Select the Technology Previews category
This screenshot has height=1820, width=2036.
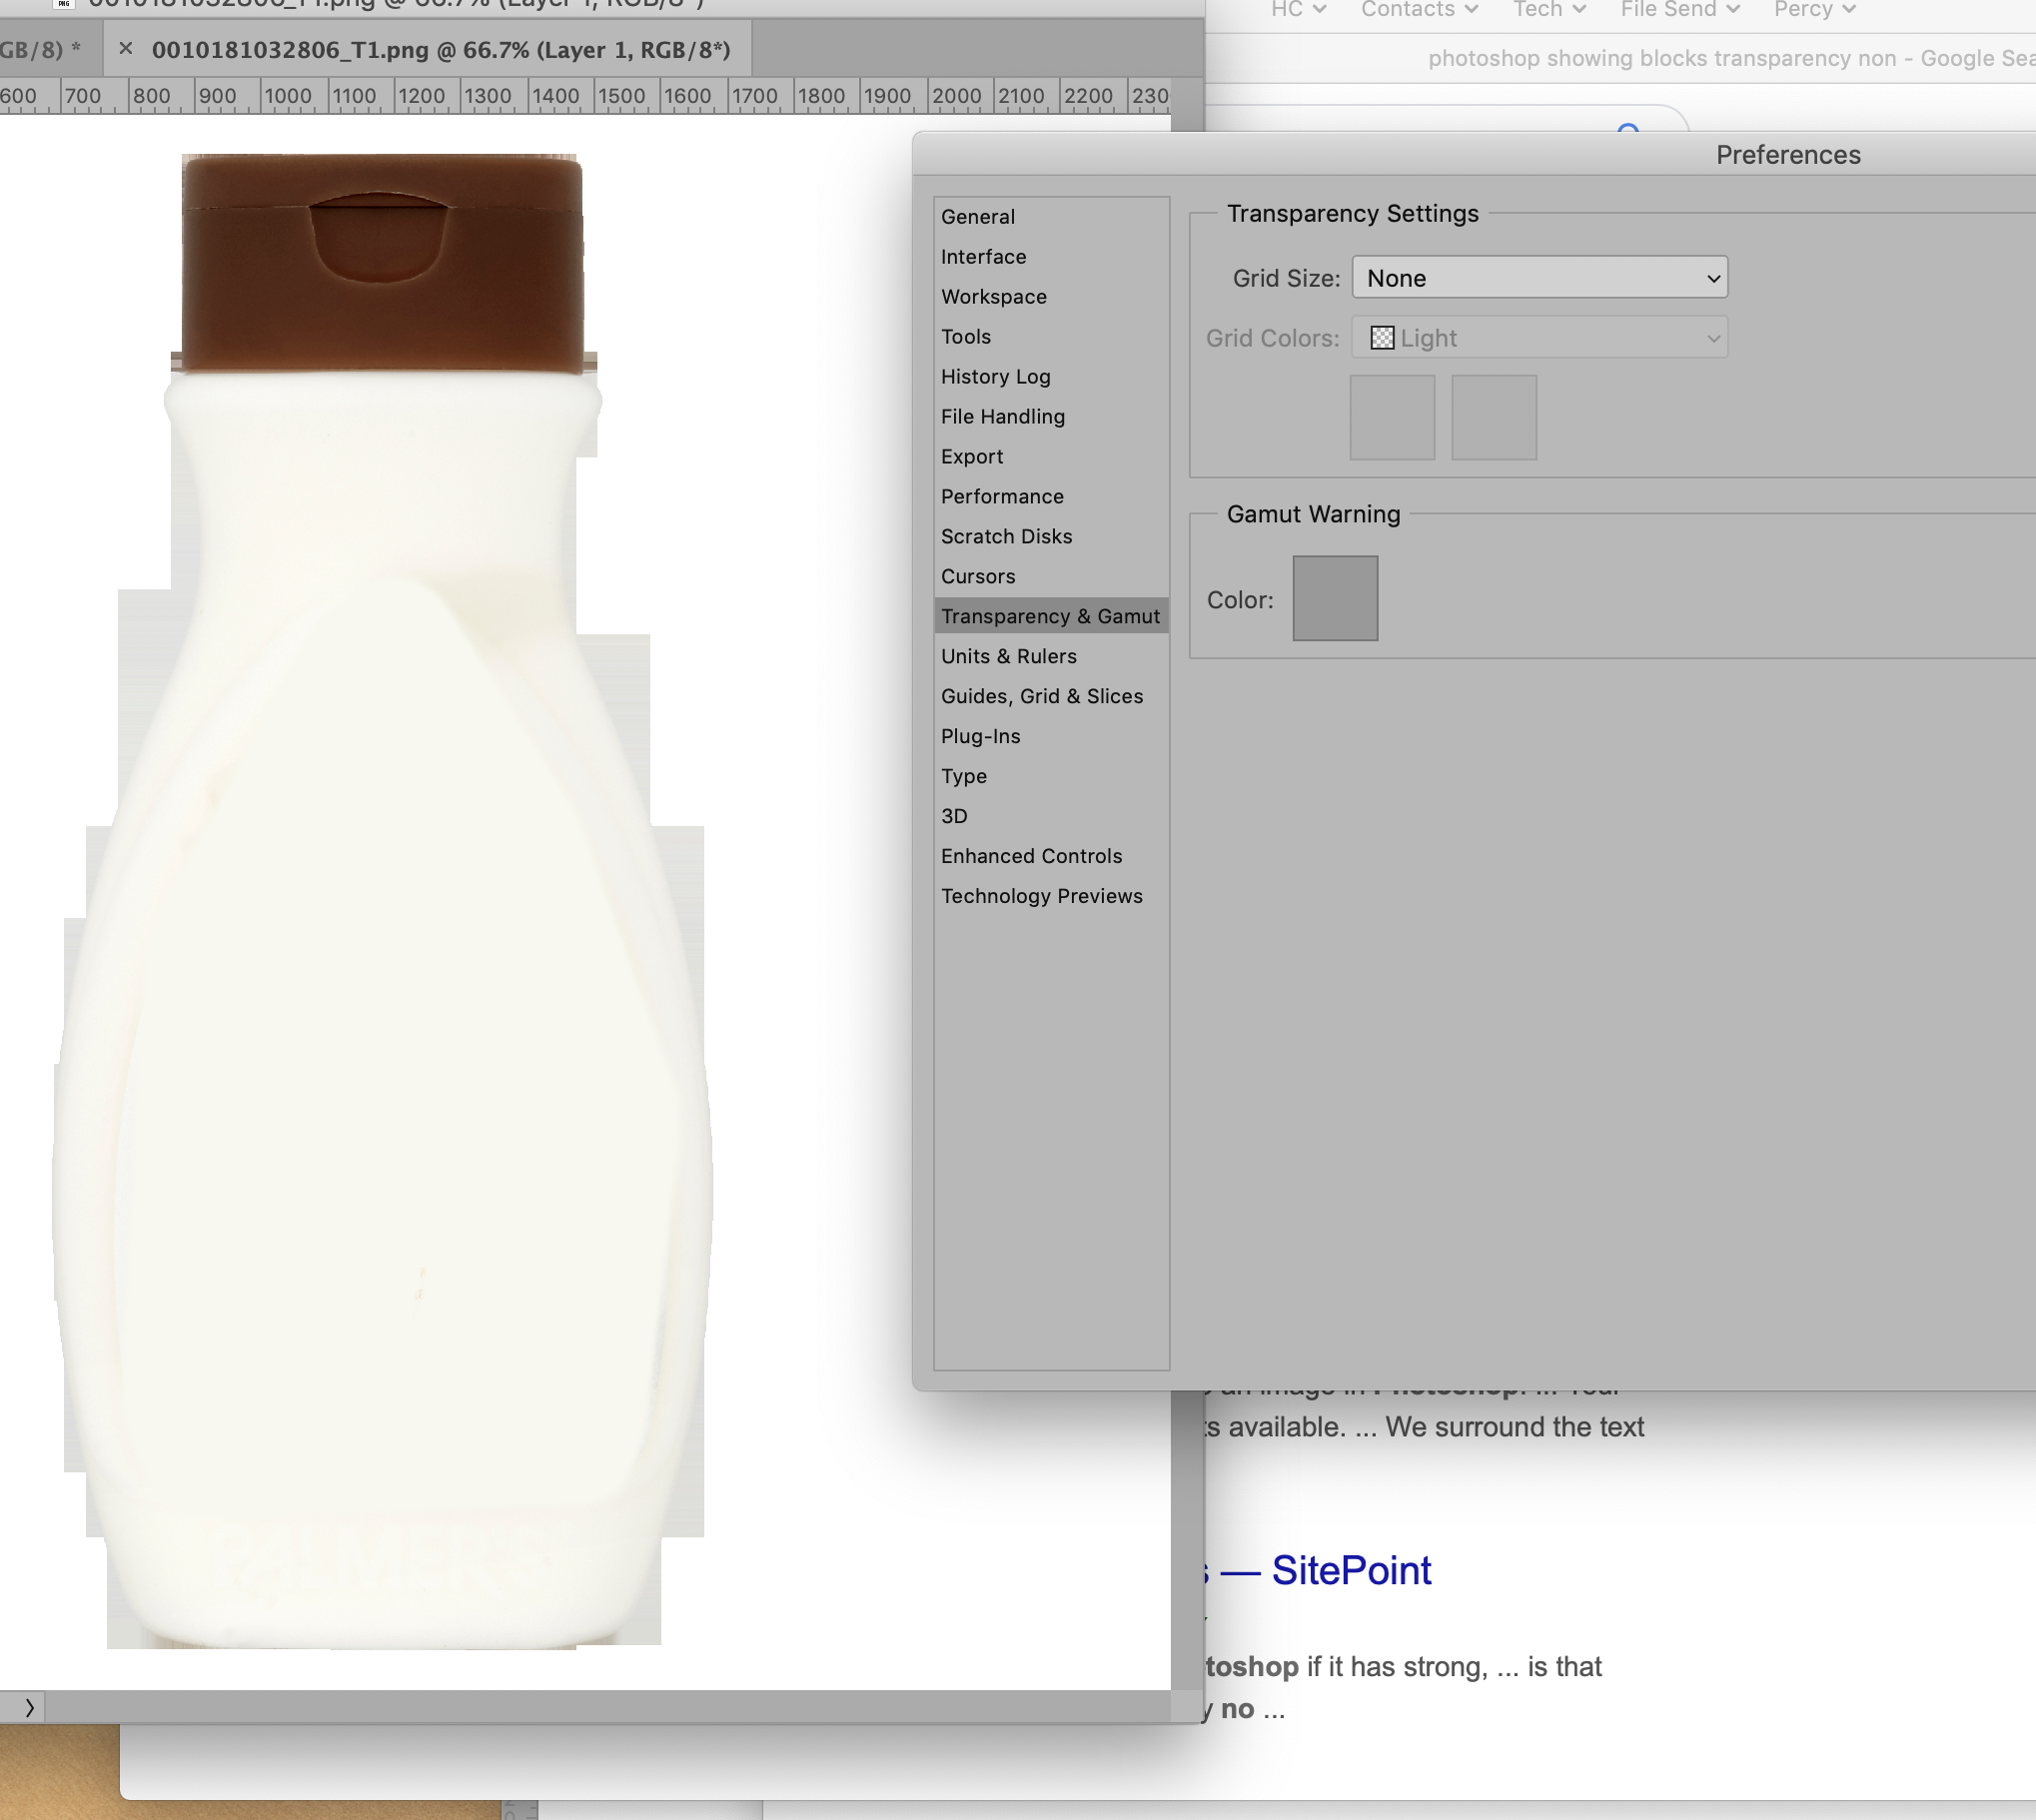click(x=1041, y=896)
